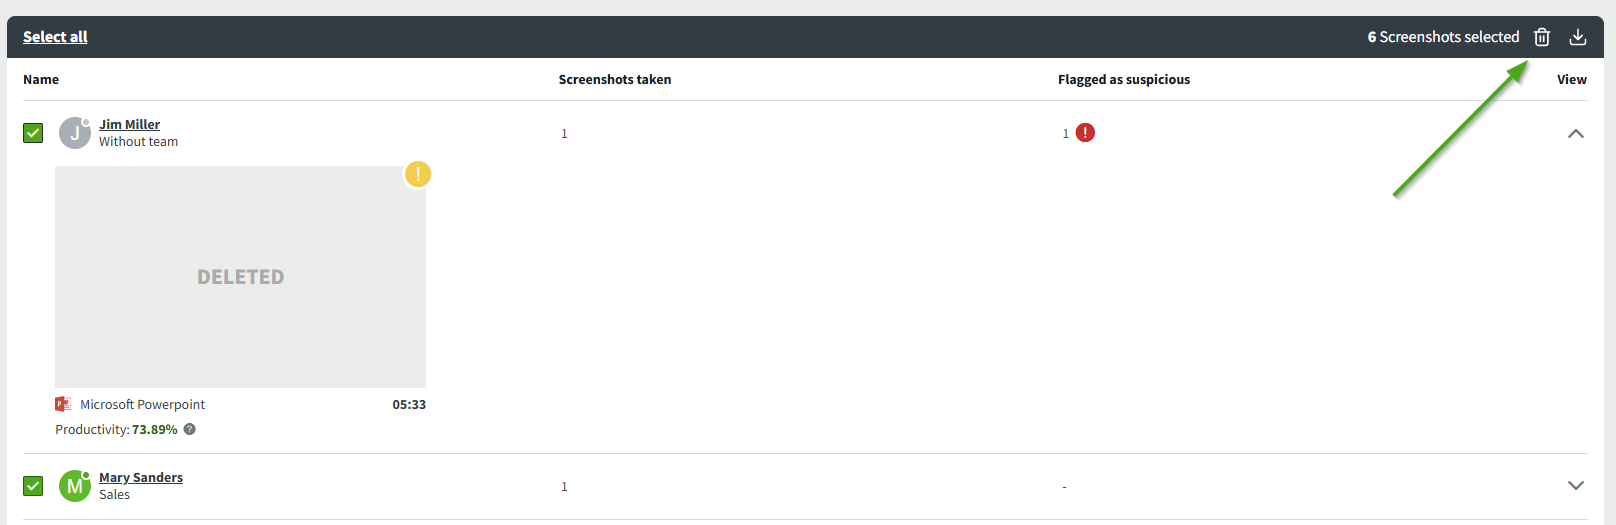Click the yellow warning badge on screenshot
1616x525 pixels.
(x=417, y=174)
